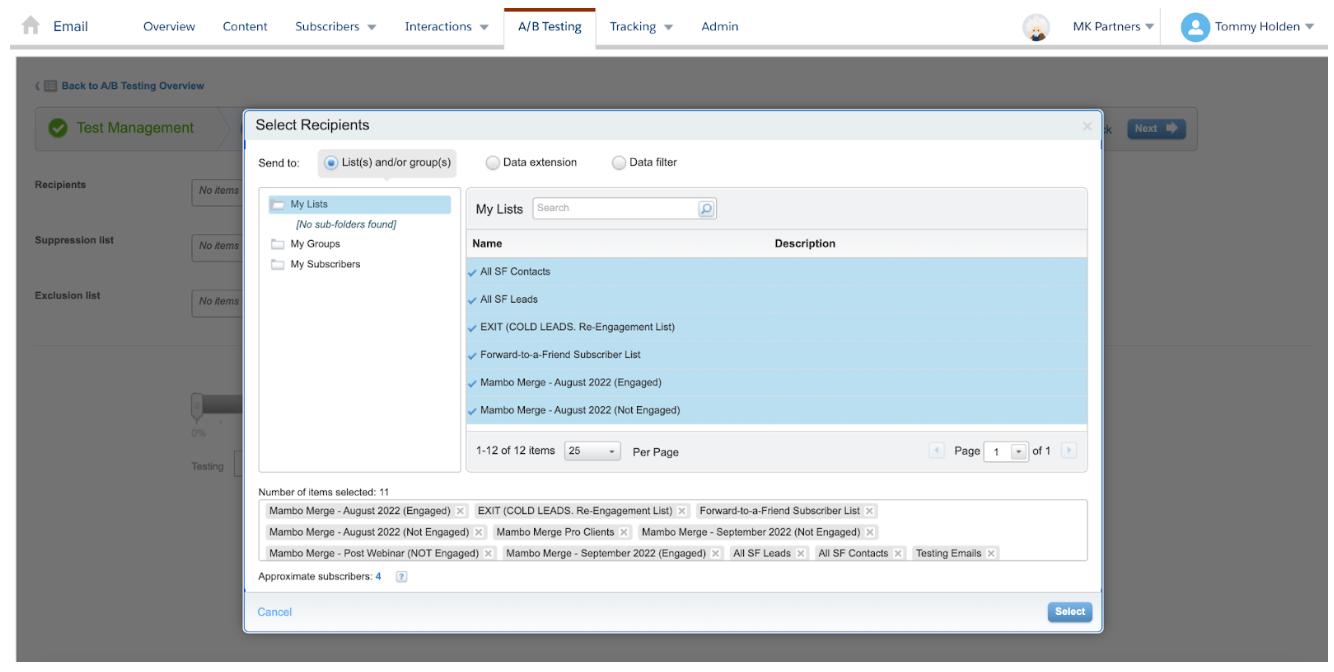The width and height of the screenshot is (1334, 672).
Task: Select the Data extension radio button
Action: click(492, 163)
